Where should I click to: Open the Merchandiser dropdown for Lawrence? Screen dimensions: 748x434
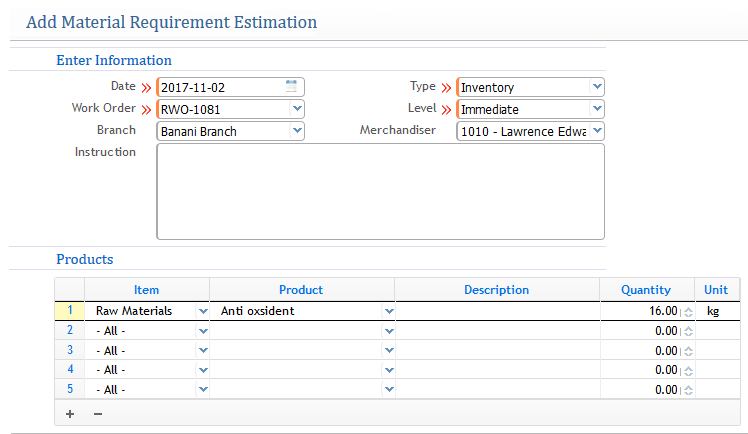point(597,131)
